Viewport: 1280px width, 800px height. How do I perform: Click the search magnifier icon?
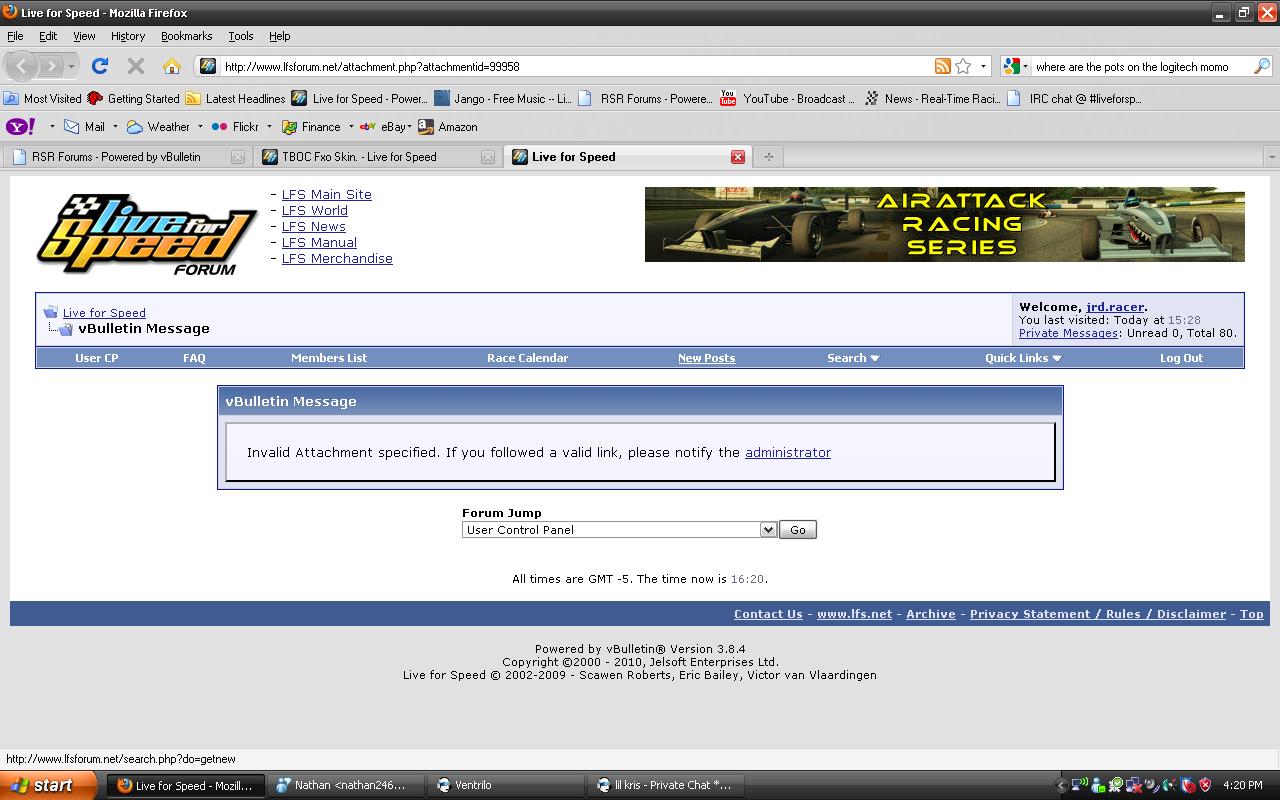(x=1262, y=66)
